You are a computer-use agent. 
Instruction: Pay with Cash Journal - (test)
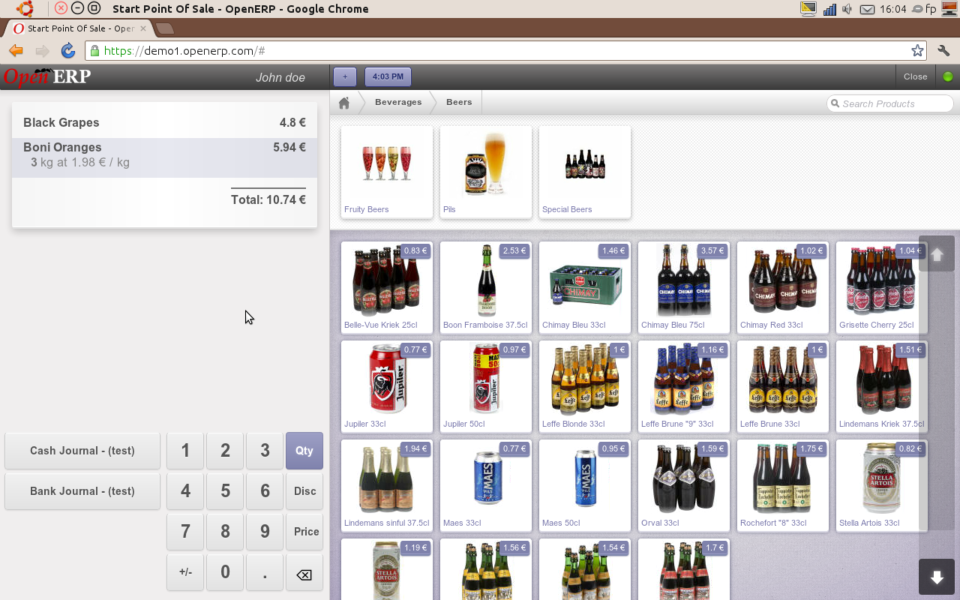[82, 451]
